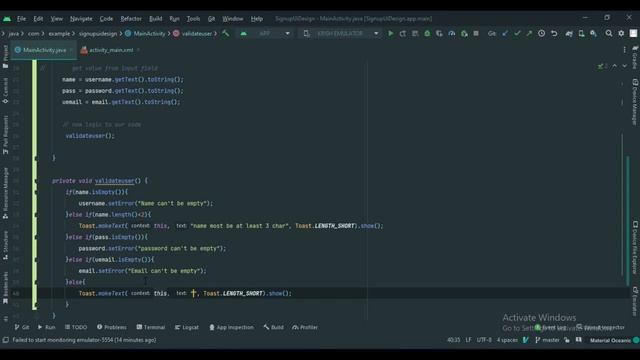Sync project with Gradle files elephant icon
The image size is (640, 360).
(569, 33)
